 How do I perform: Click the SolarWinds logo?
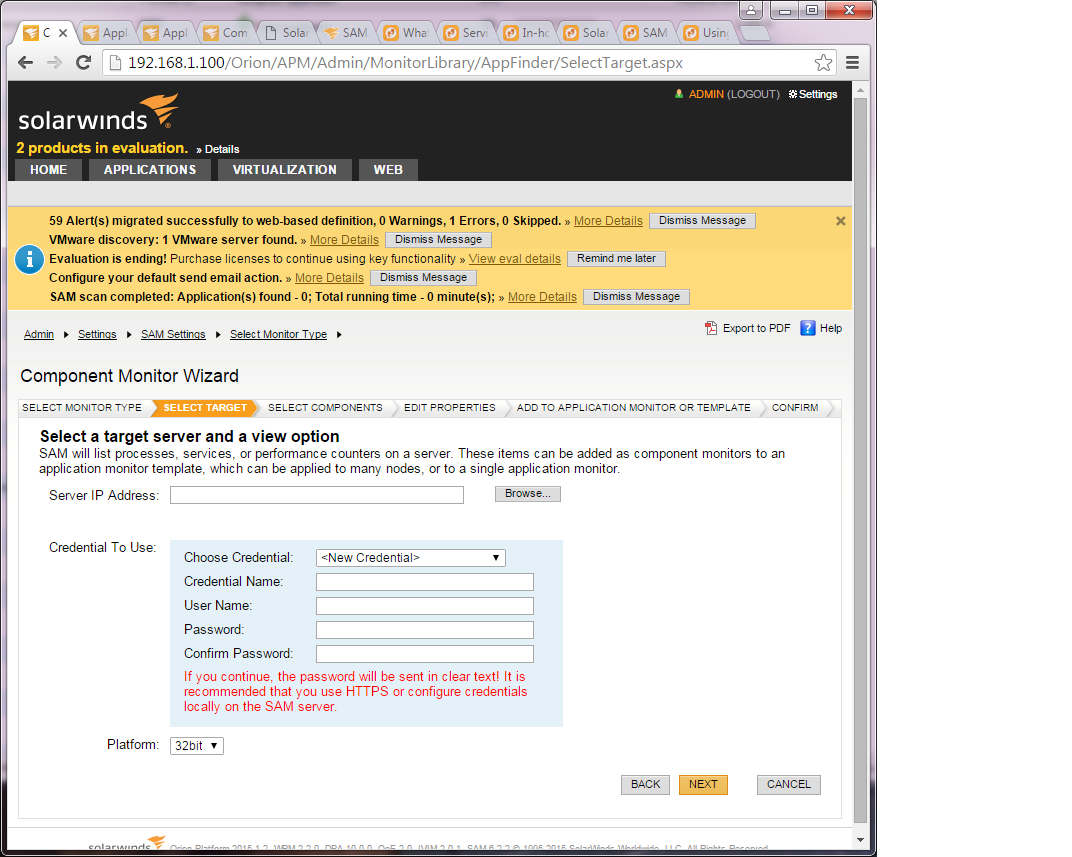point(98,113)
